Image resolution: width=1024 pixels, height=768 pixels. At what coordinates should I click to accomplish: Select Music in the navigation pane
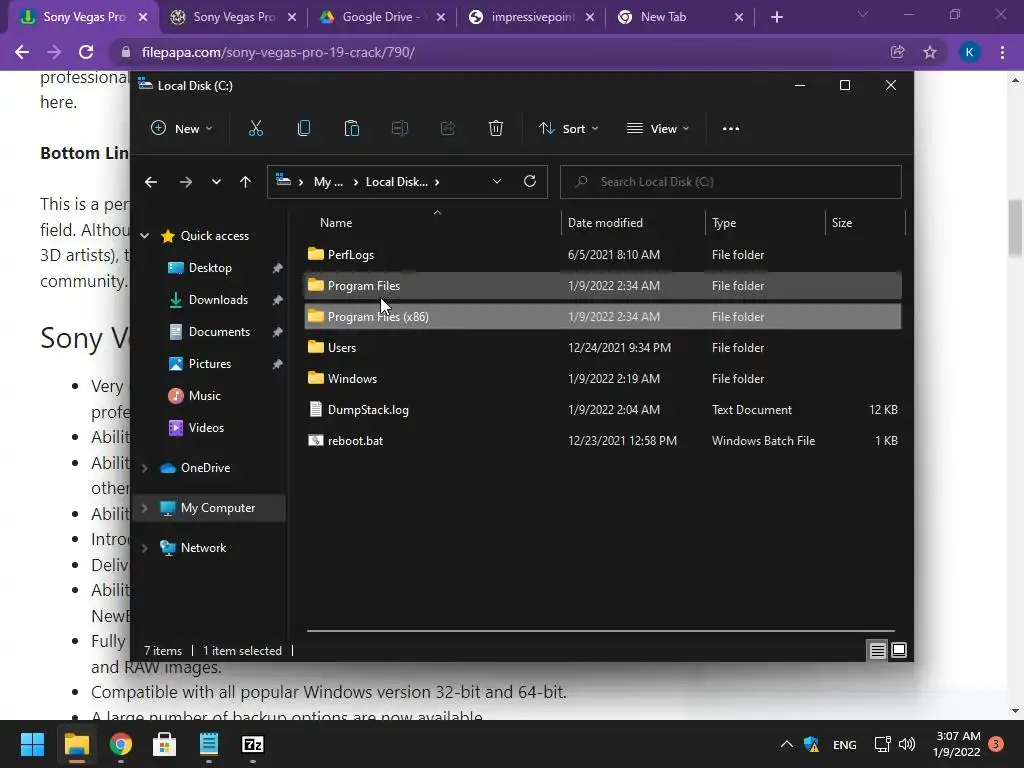pos(204,396)
